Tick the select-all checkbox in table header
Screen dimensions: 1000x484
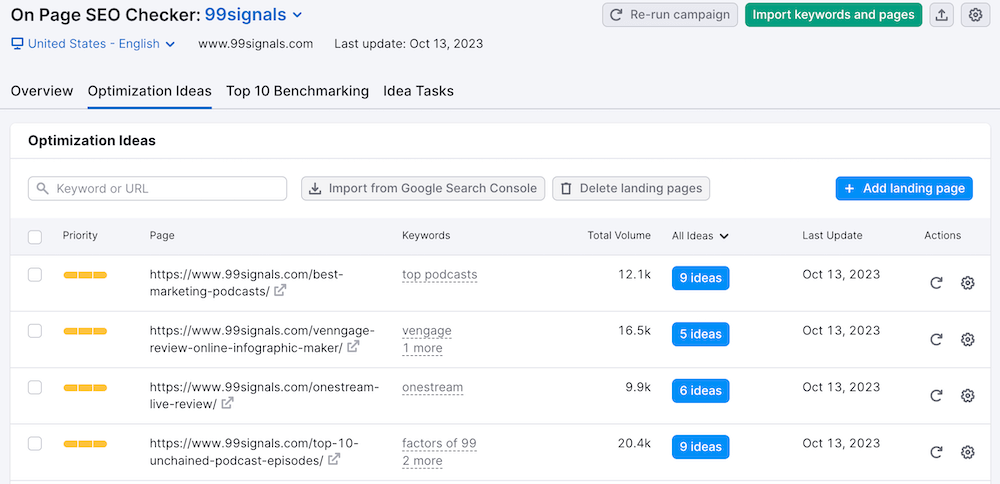(35, 237)
